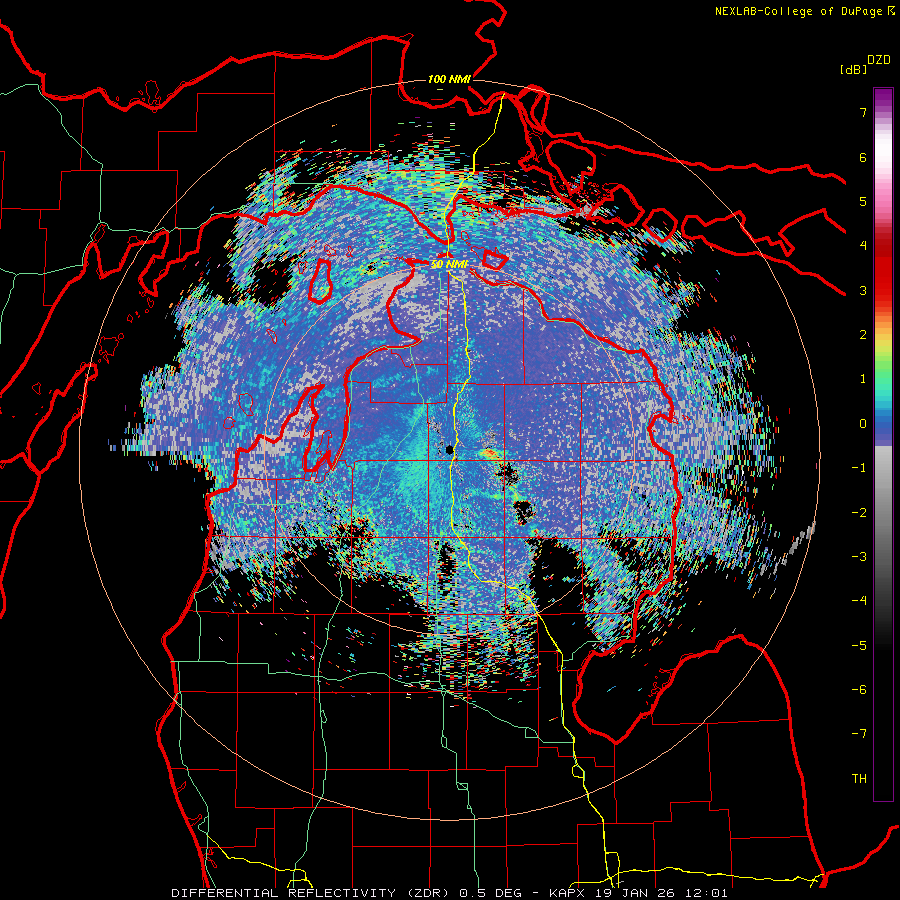900x900 pixels.
Task: Click the 7 value on the legend
Action: (x=863, y=112)
